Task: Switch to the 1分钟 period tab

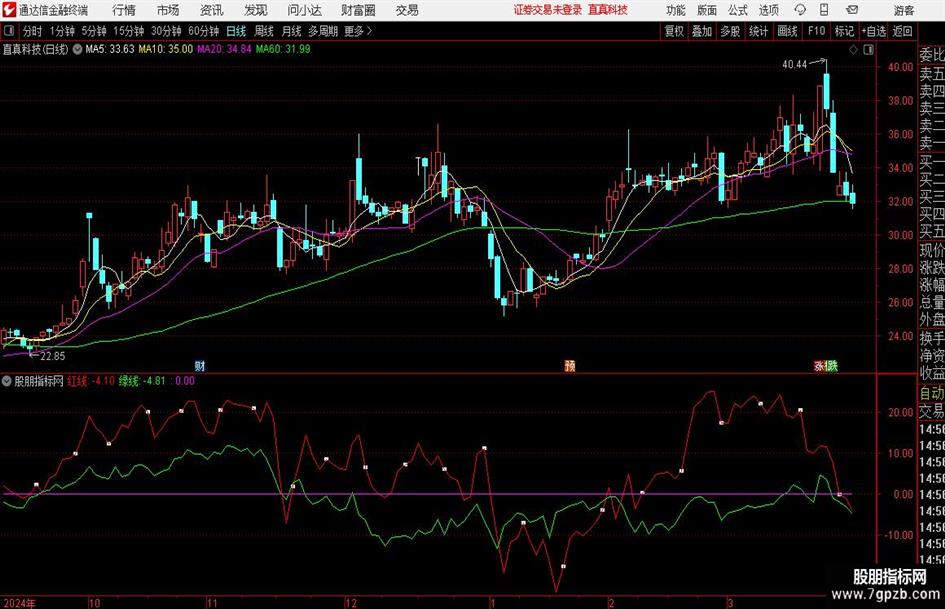Action: tap(62, 31)
